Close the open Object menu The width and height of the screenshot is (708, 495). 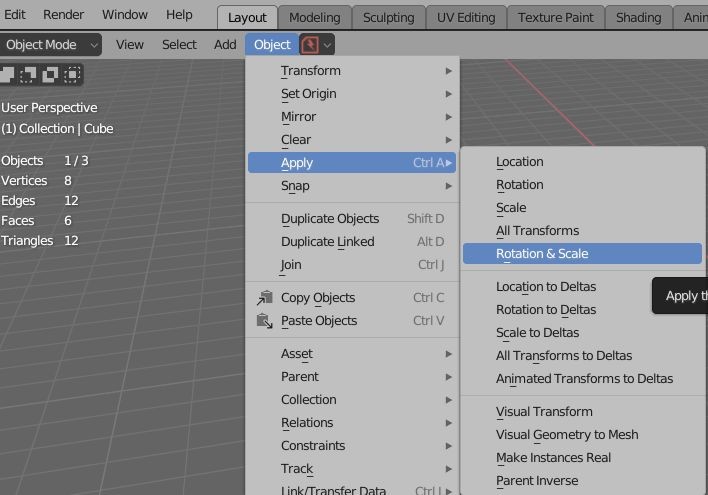272,45
